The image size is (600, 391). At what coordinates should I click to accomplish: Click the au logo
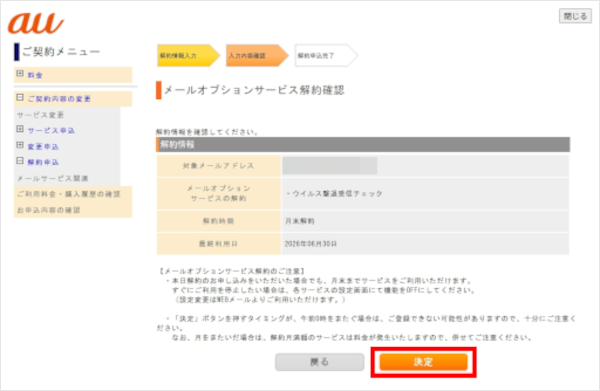(36, 23)
